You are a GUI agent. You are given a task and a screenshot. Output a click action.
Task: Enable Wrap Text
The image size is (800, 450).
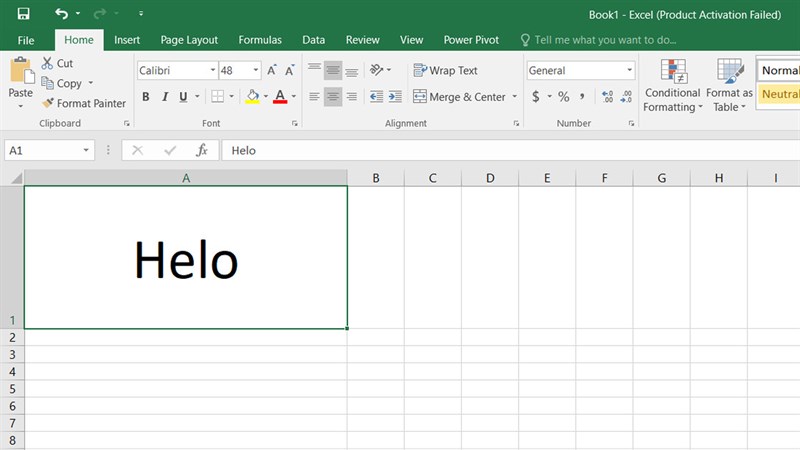pos(445,70)
